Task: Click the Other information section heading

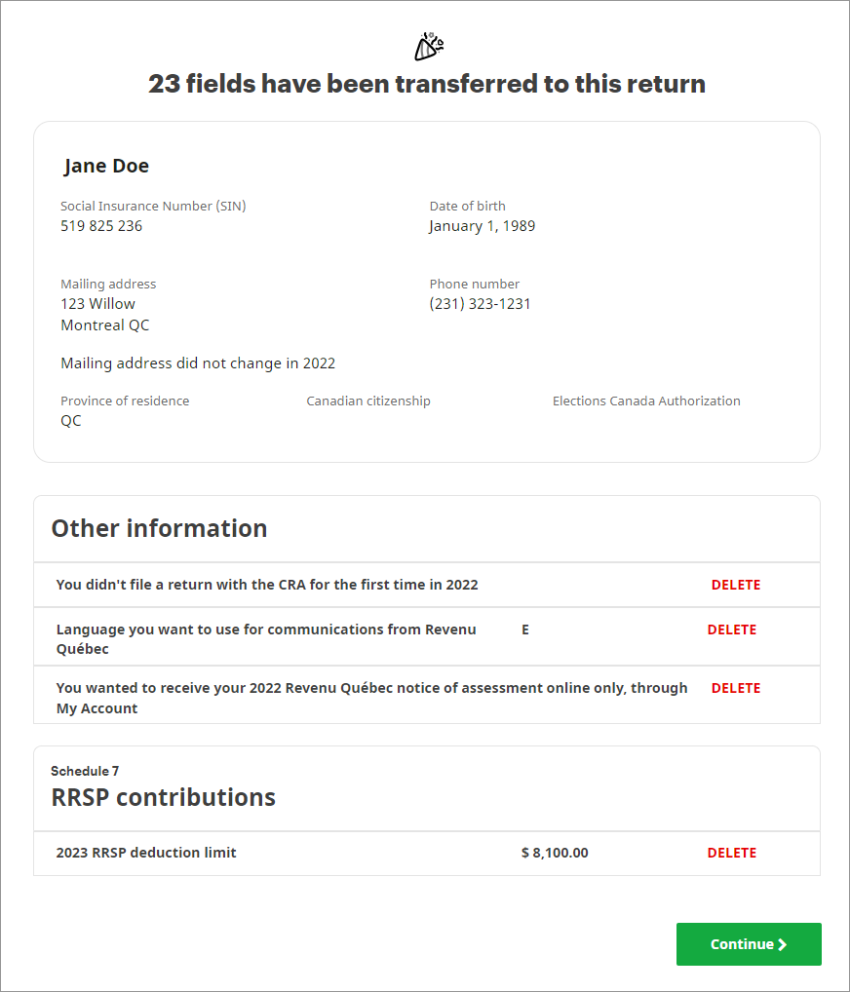Action: (159, 528)
